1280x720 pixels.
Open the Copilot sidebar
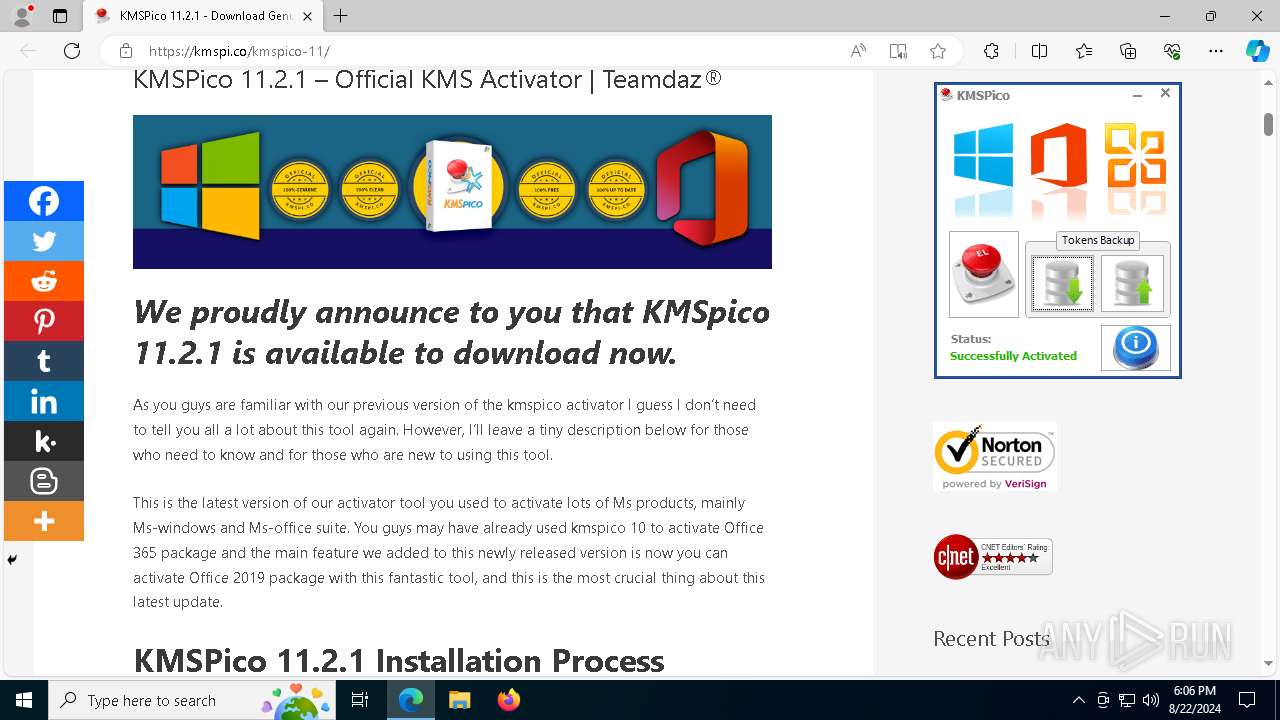(1257, 51)
